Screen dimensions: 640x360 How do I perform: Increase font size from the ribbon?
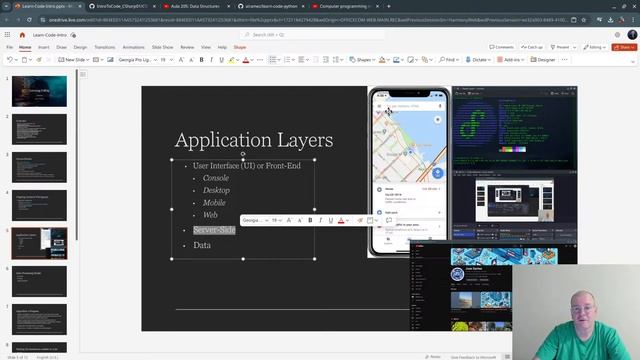181,60
